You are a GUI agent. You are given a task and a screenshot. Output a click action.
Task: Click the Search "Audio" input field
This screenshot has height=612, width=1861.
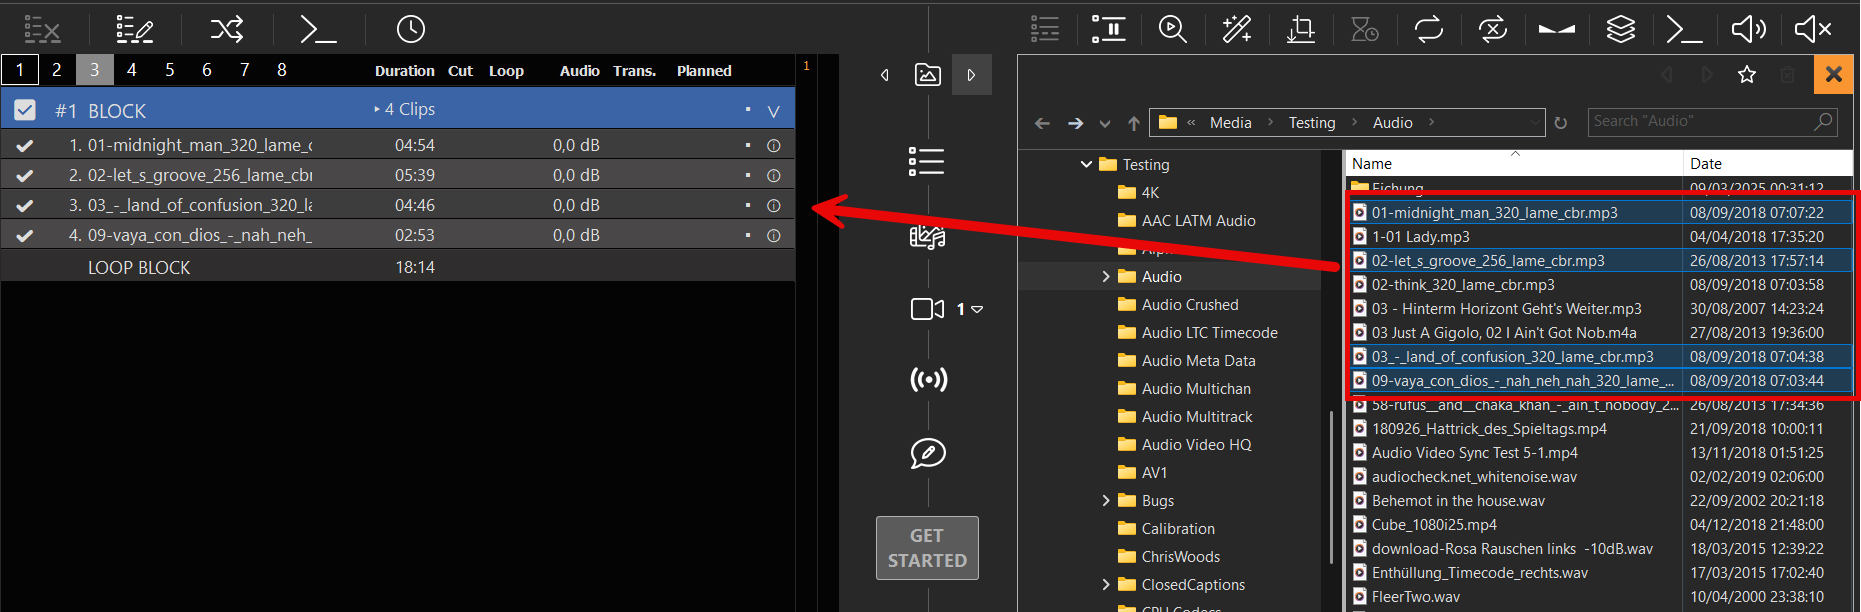[x=1700, y=122]
